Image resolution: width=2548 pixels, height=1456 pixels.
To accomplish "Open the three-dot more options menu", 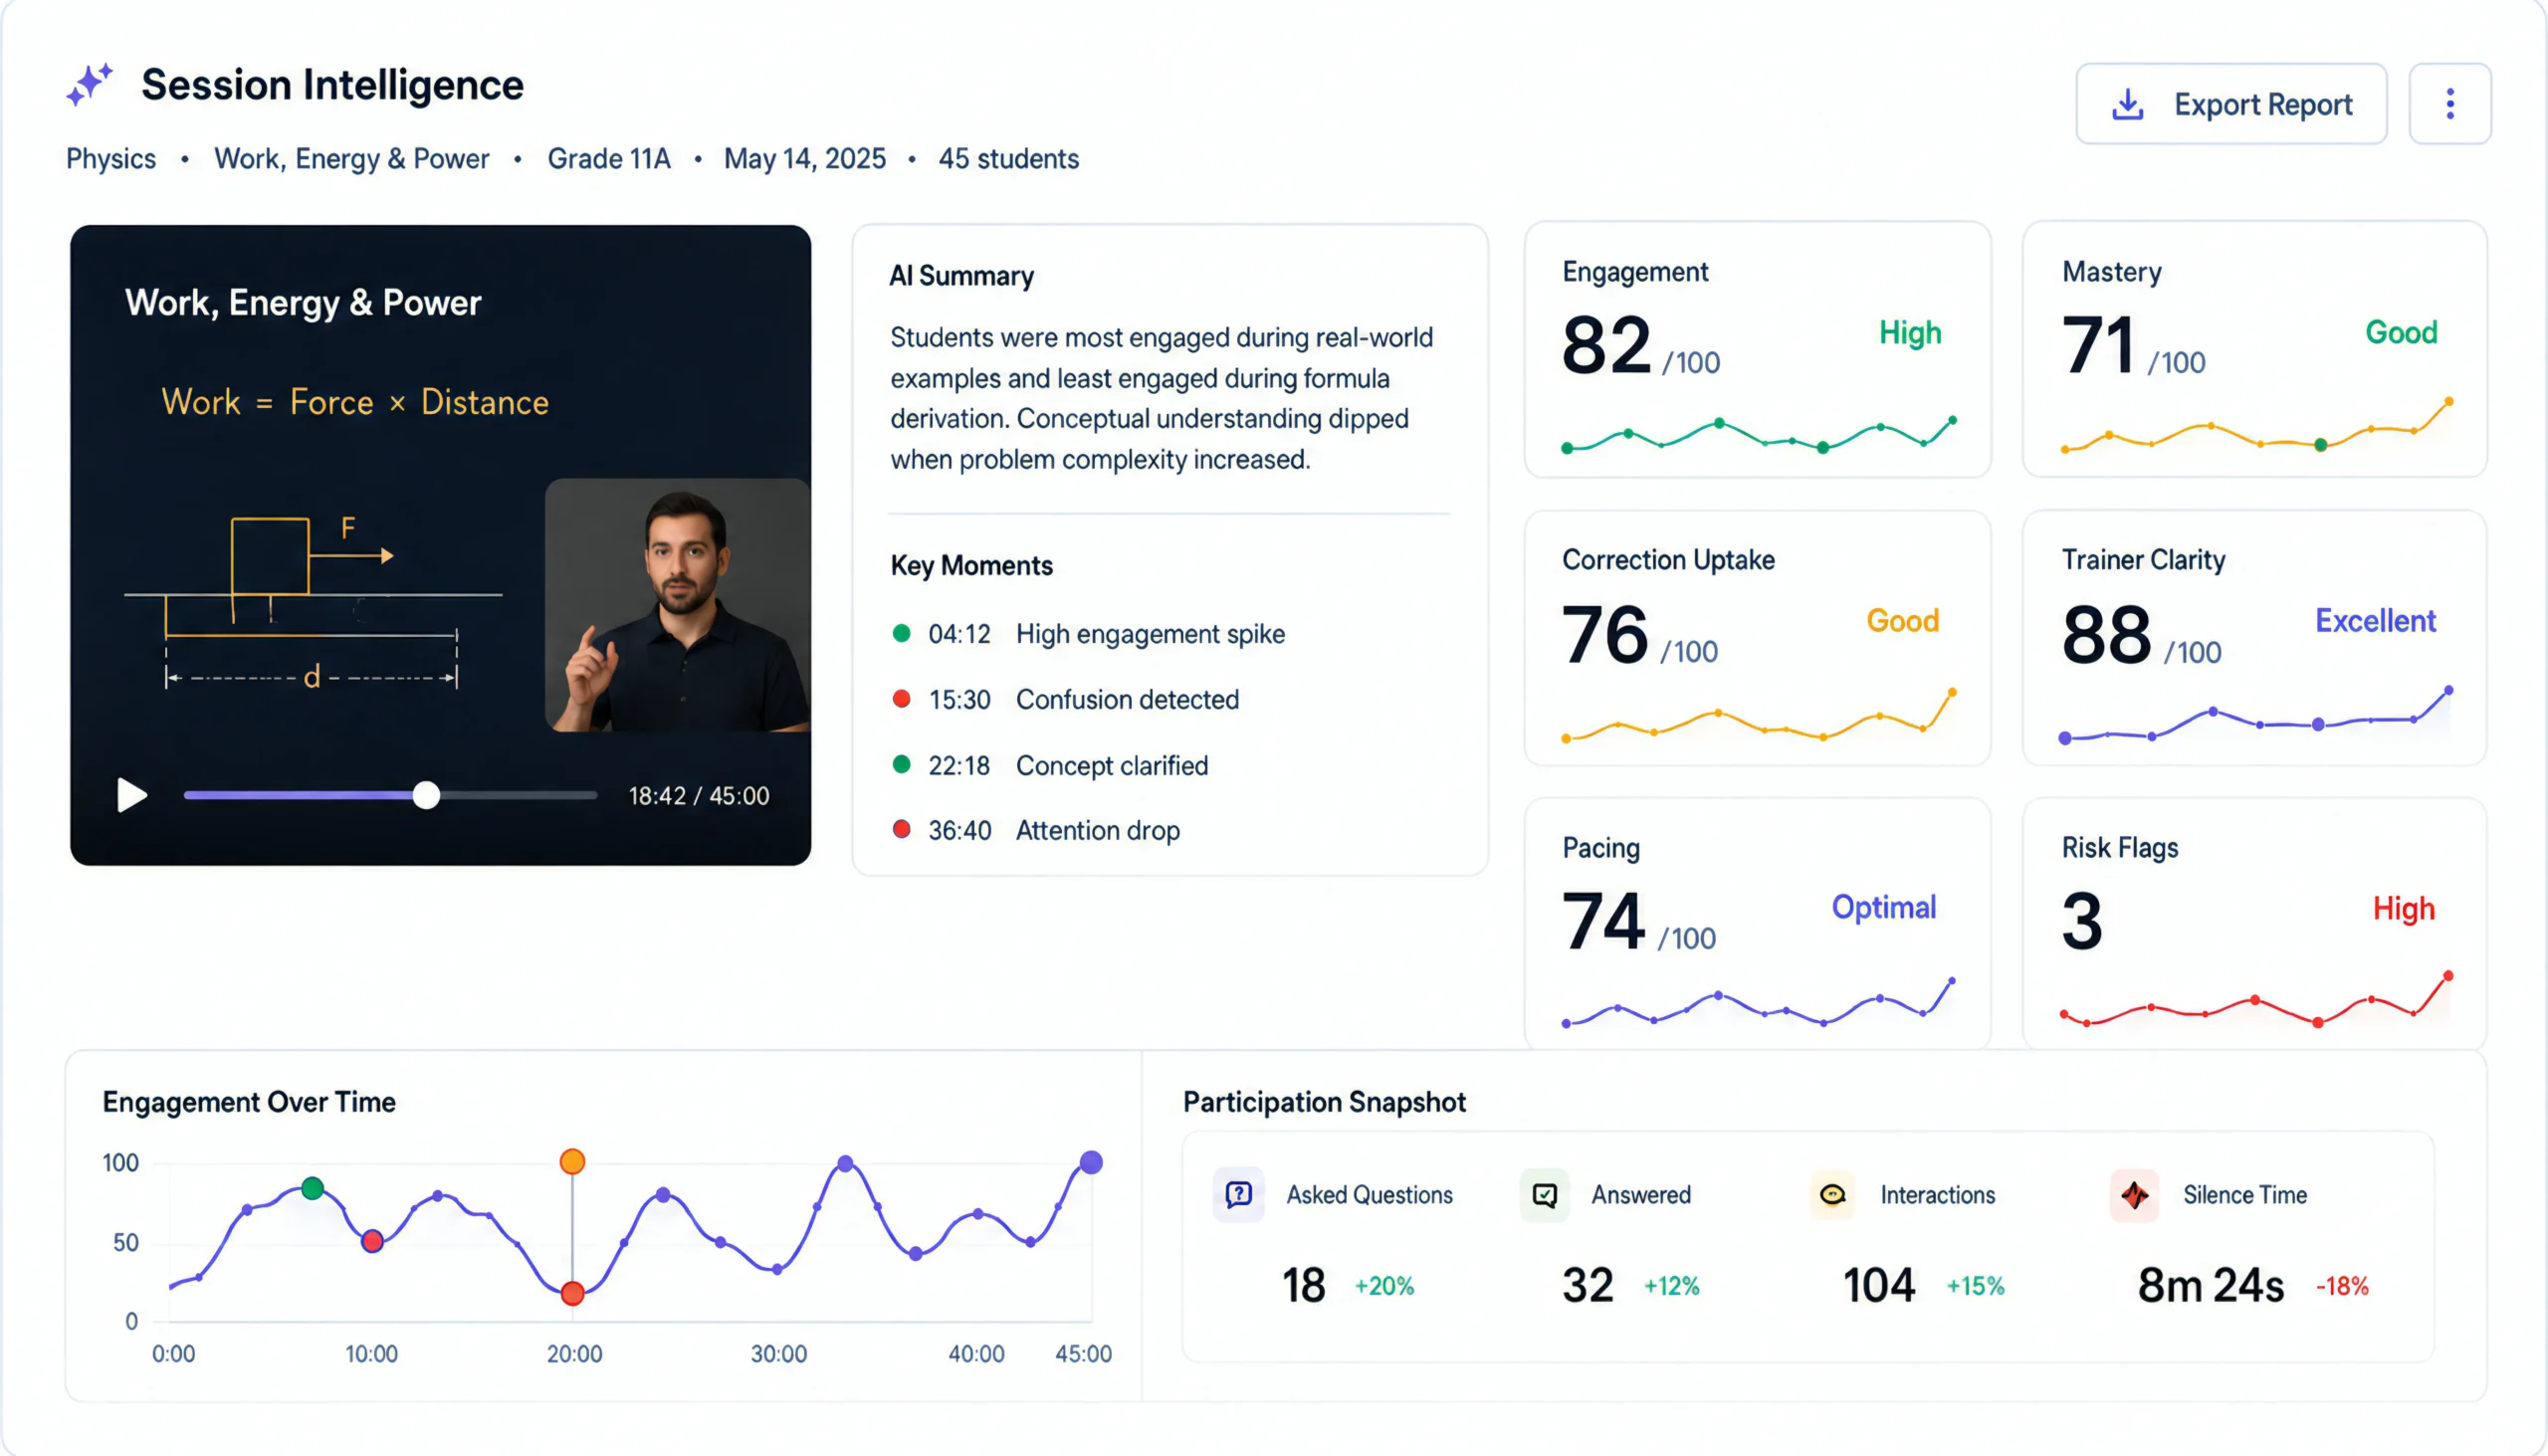I will pos(2449,104).
